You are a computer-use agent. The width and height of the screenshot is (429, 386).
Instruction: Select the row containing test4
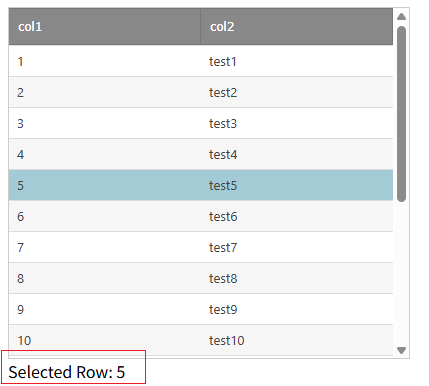(x=201, y=154)
